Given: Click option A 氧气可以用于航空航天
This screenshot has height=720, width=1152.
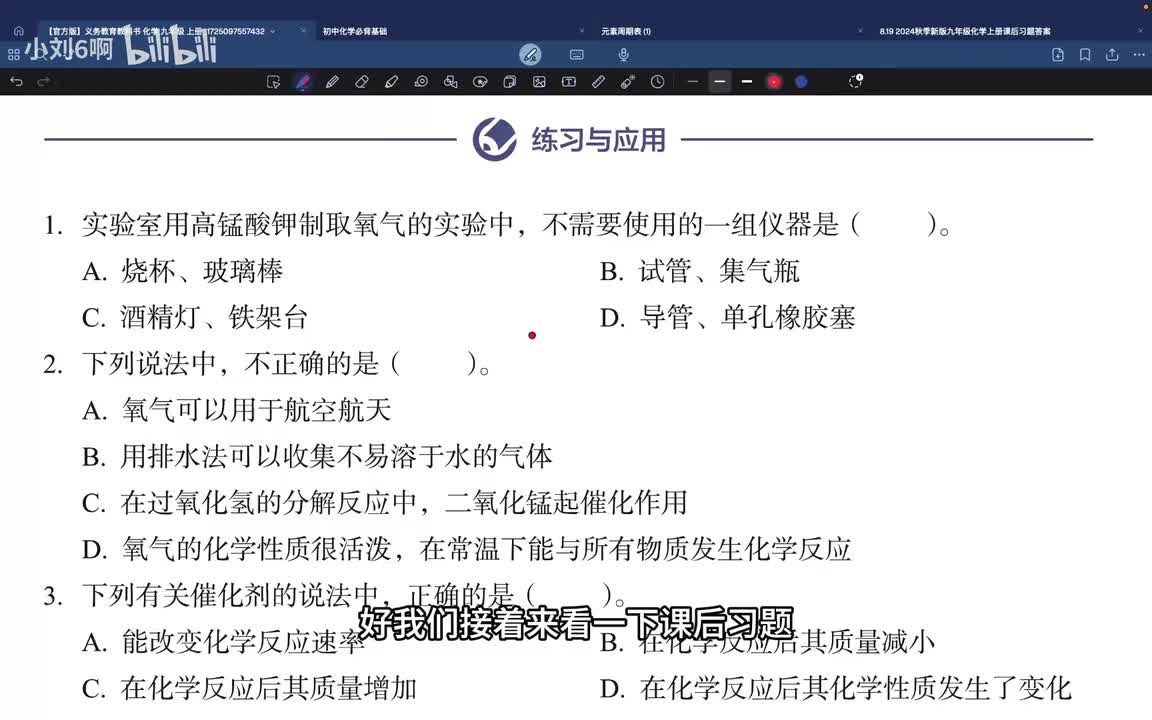Looking at the screenshot, I should [x=237, y=410].
